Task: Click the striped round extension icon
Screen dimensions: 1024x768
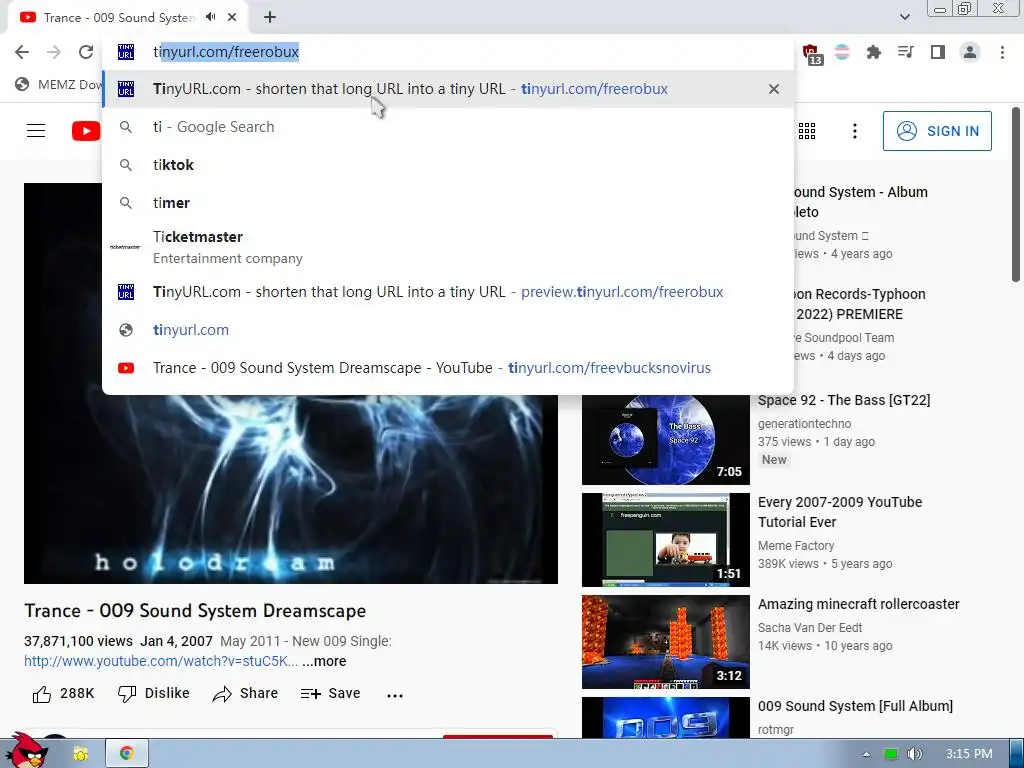Action: [x=842, y=52]
